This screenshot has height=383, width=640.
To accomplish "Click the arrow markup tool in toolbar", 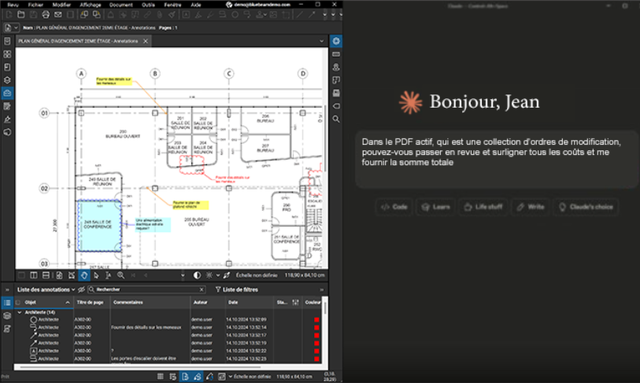I will [x=311, y=15].
